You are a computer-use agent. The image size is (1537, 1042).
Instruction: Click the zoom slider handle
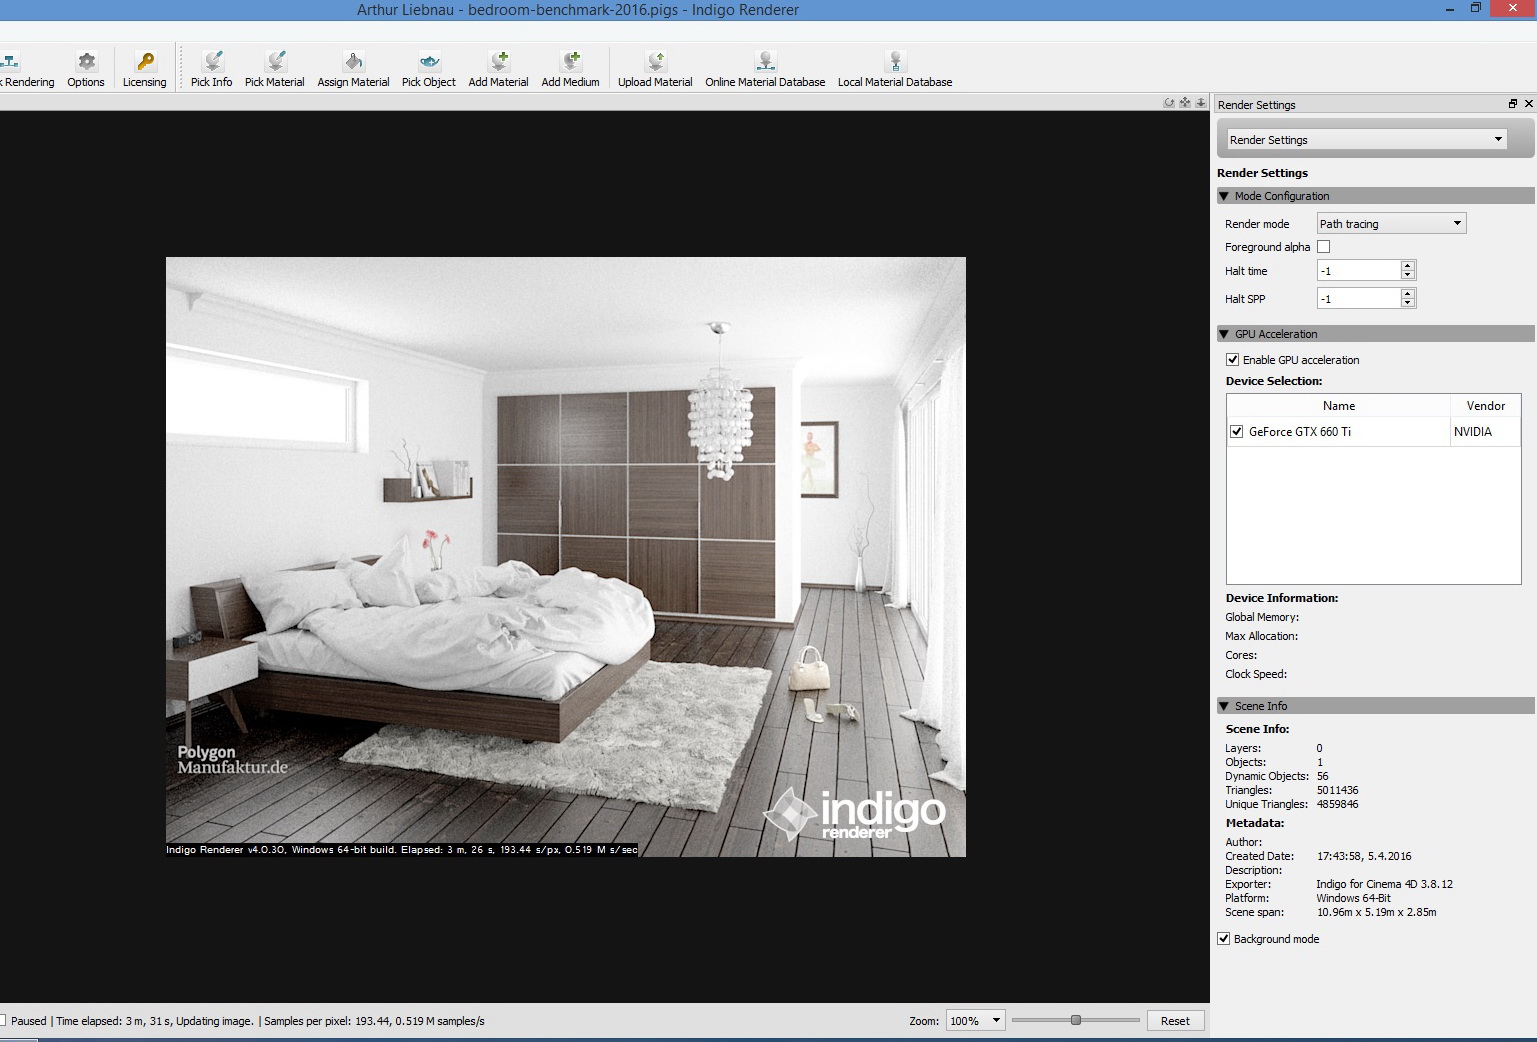[1076, 1021]
